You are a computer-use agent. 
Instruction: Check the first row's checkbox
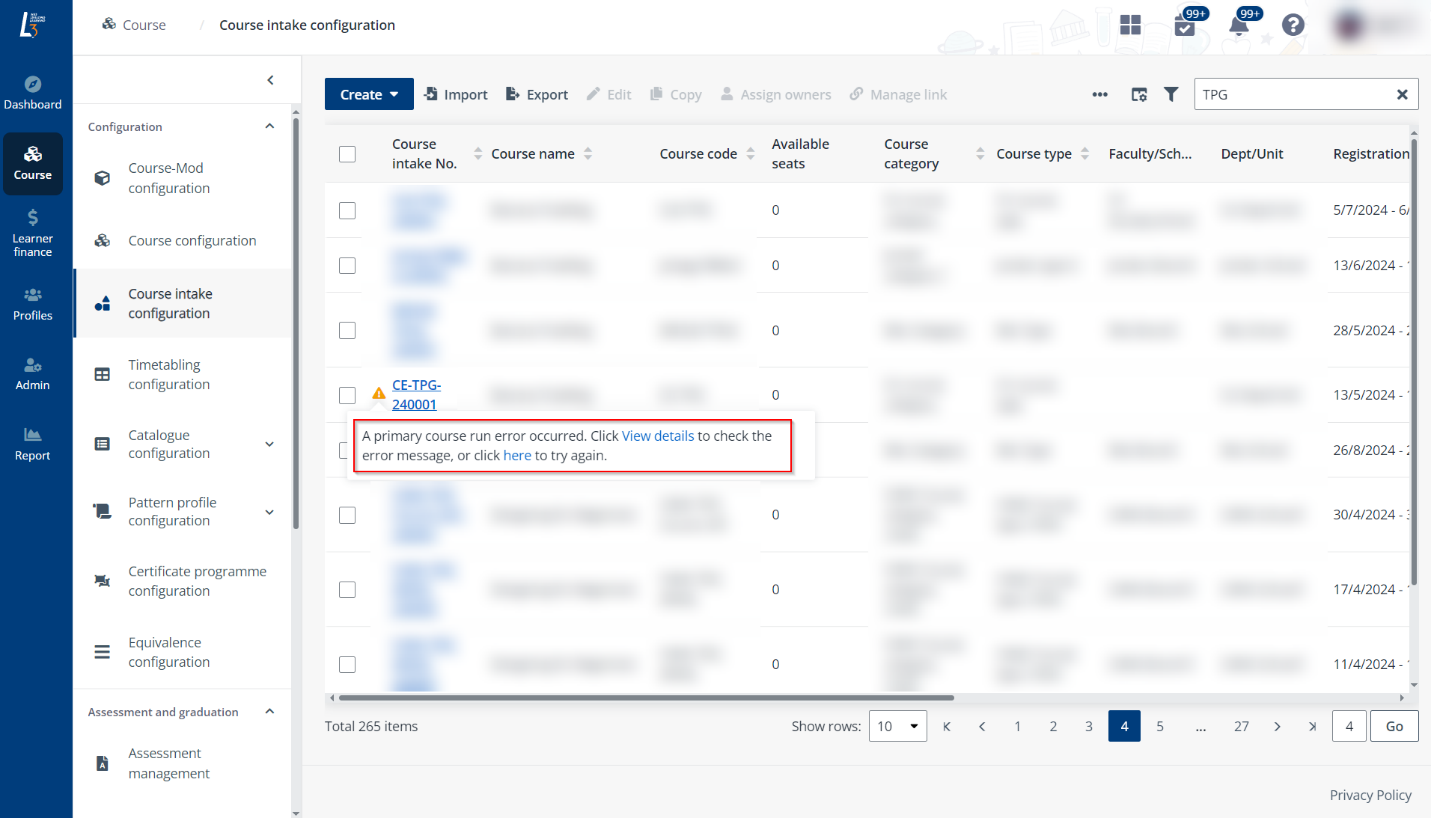(x=347, y=210)
